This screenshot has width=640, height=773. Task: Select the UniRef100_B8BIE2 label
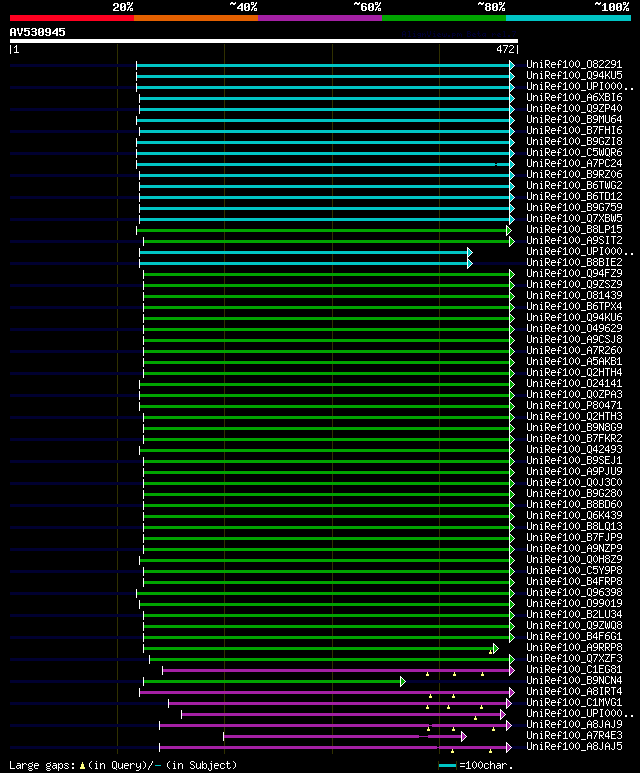[574, 262]
